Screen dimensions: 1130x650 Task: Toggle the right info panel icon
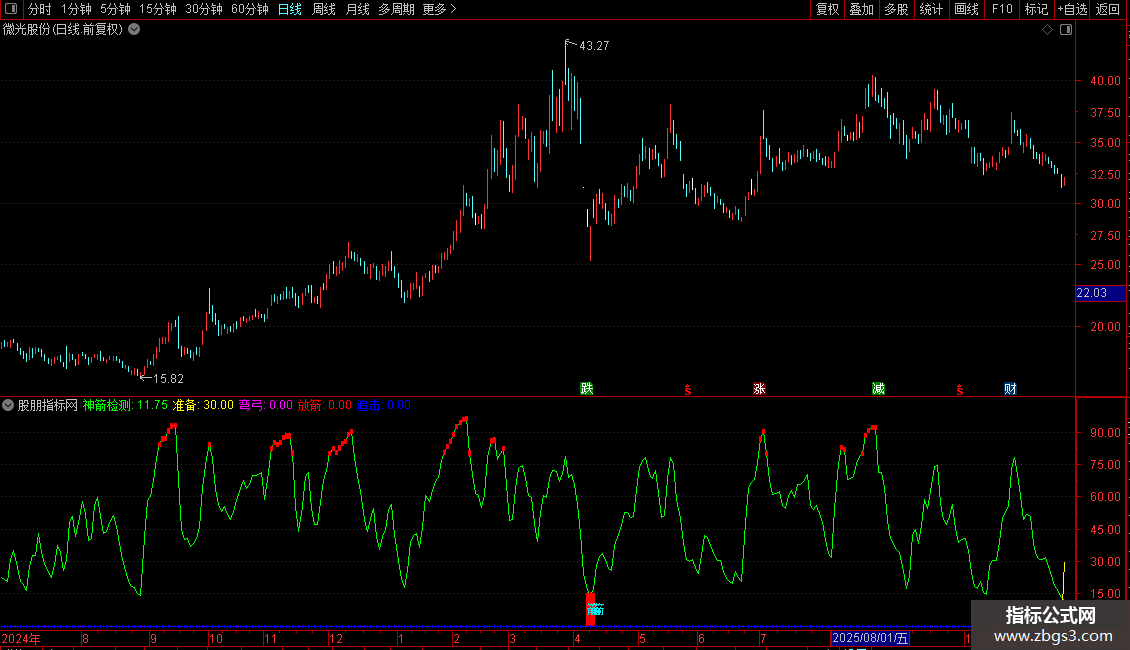(x=1066, y=30)
